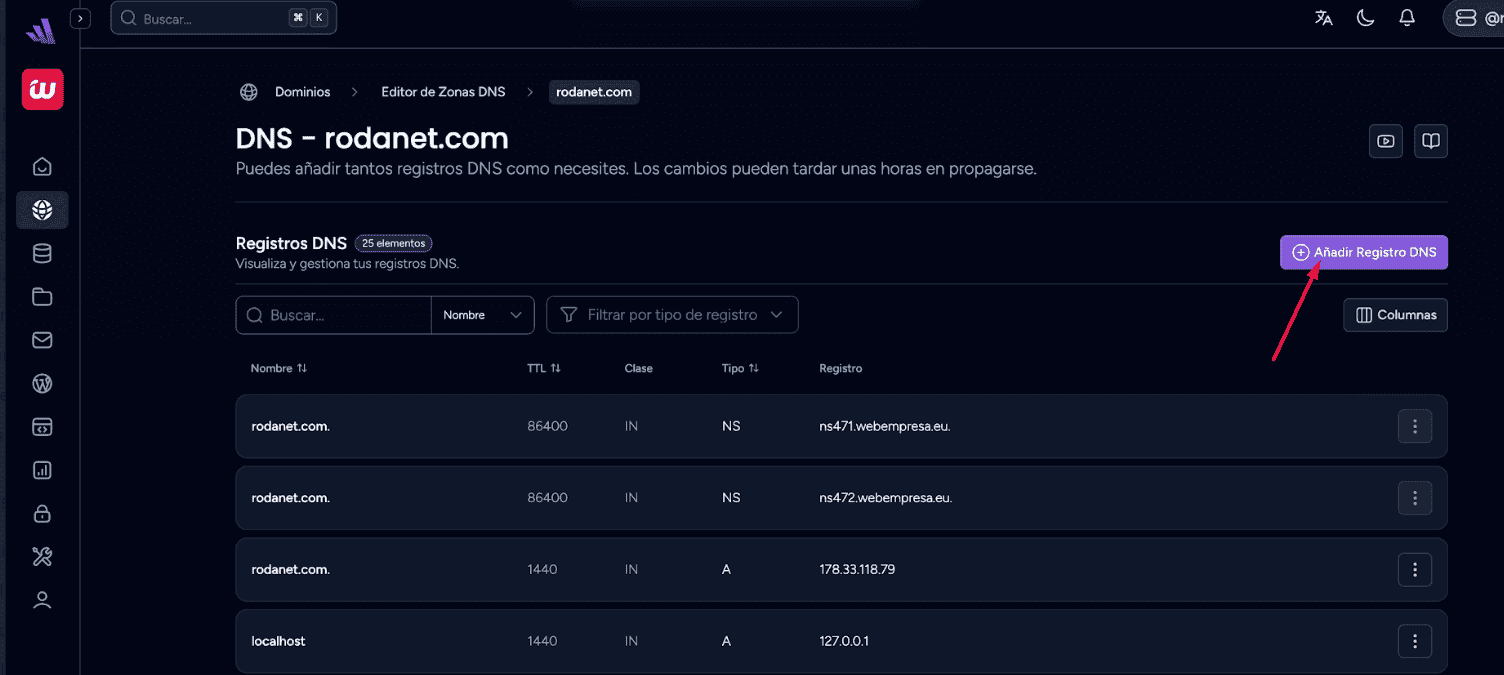Viewport: 1504px width, 675px height.
Task: Open actions menu for 178.33.118.79 row
Action: (1414, 570)
